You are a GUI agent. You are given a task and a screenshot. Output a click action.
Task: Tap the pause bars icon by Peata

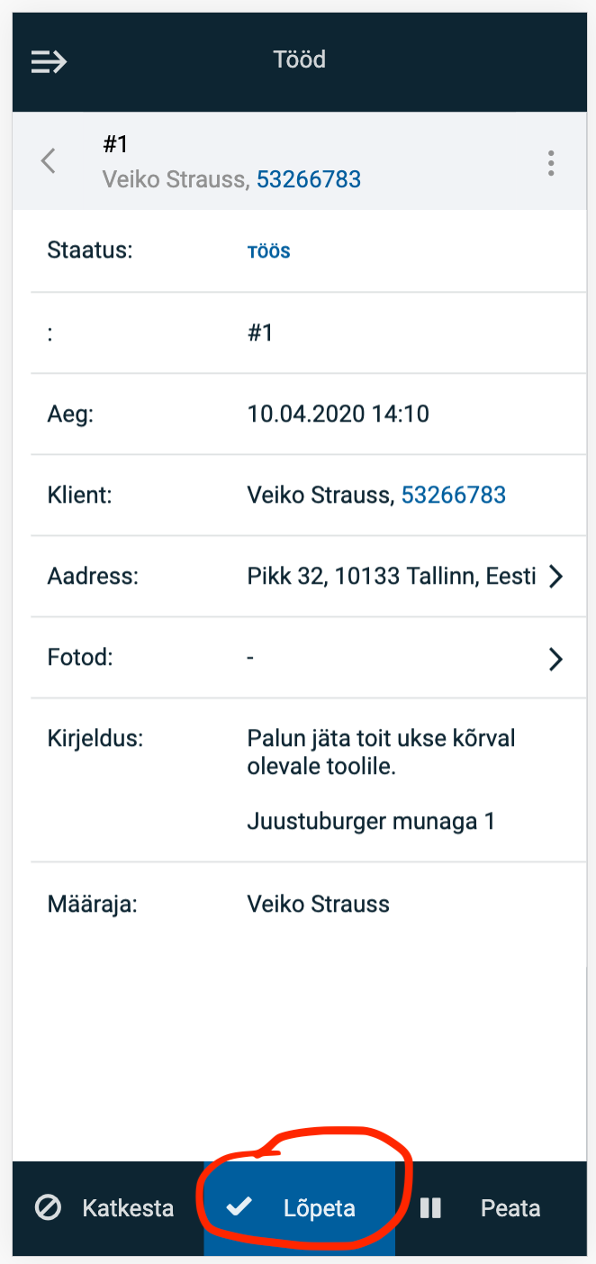tap(431, 1207)
